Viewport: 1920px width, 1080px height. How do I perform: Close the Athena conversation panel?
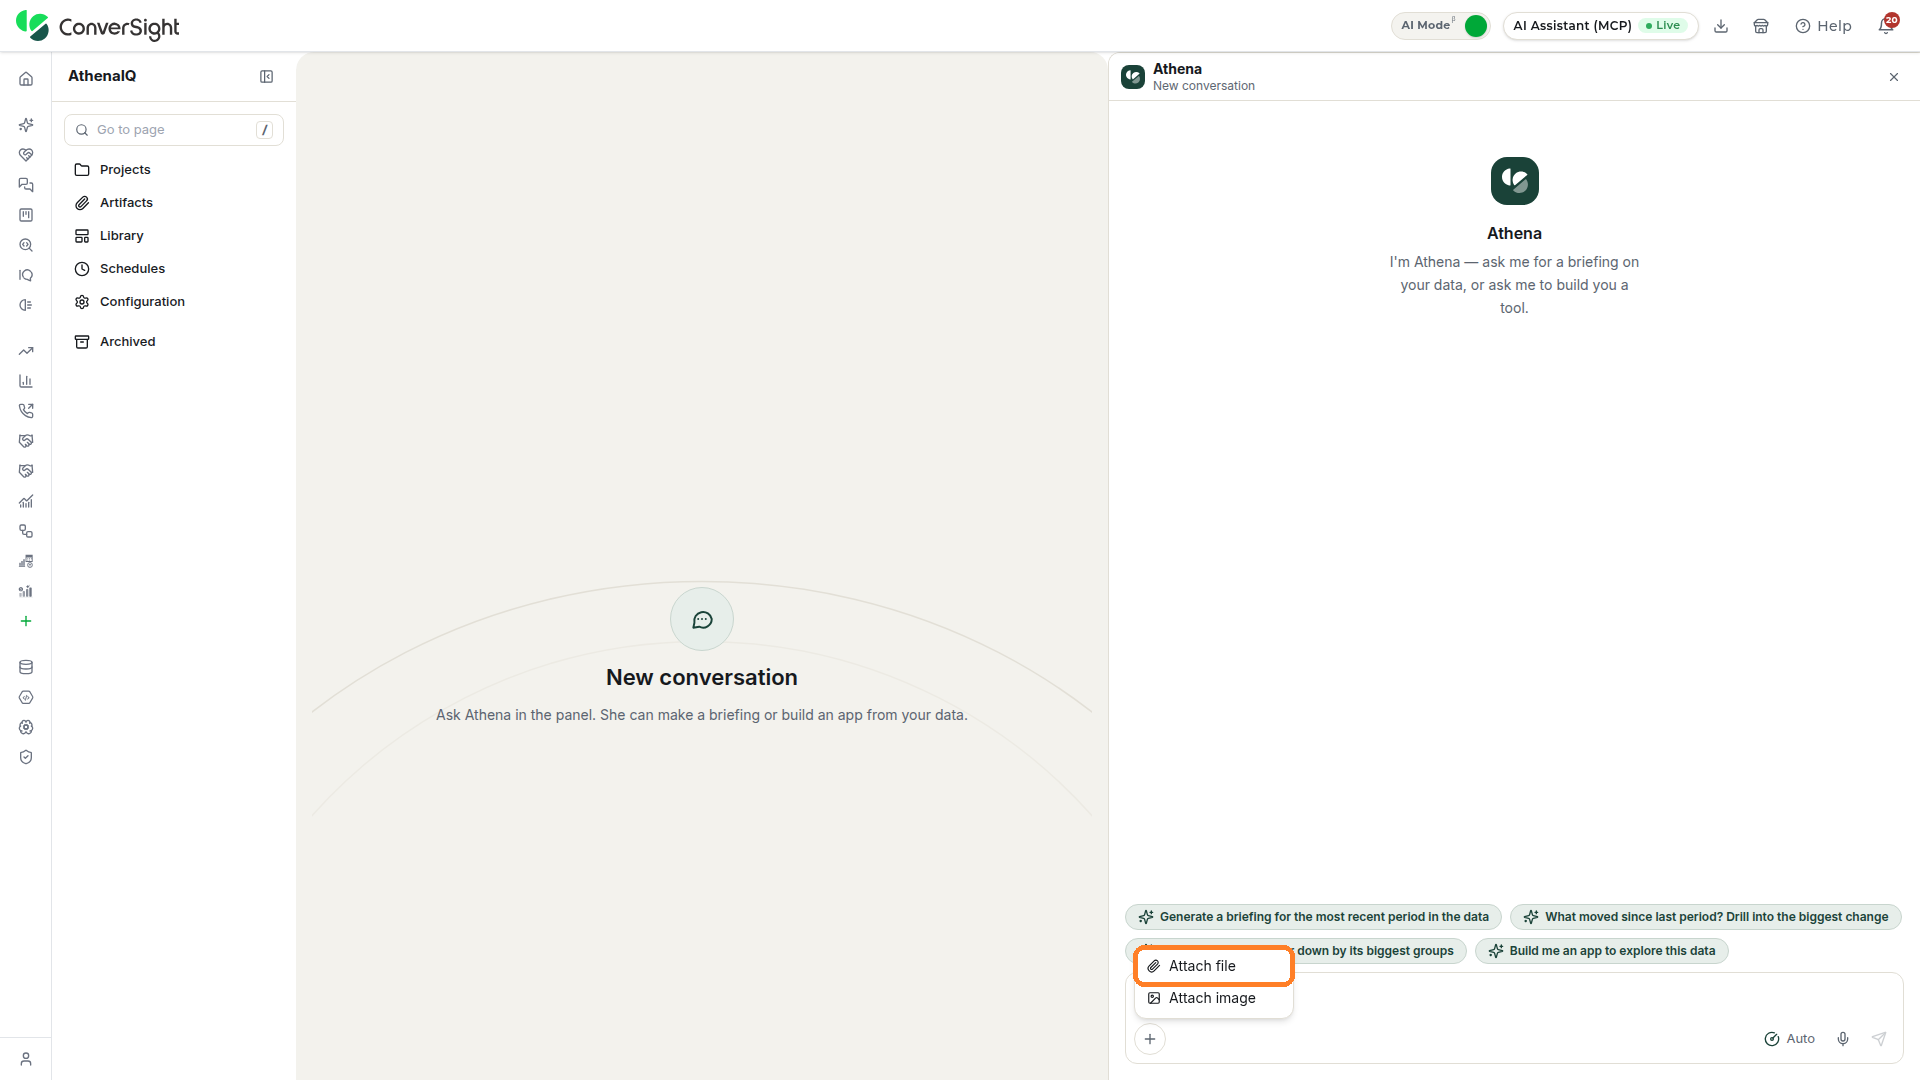pos(1894,77)
